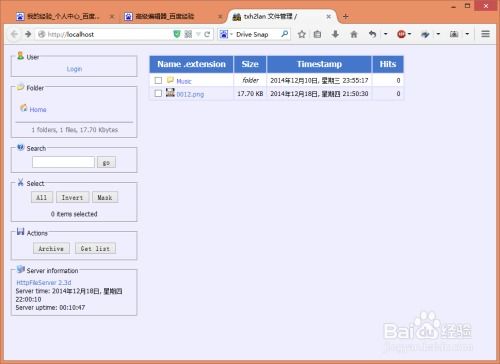Click the '17.70 KB' size cell
The width and height of the screenshot is (500, 364).
tap(250, 94)
